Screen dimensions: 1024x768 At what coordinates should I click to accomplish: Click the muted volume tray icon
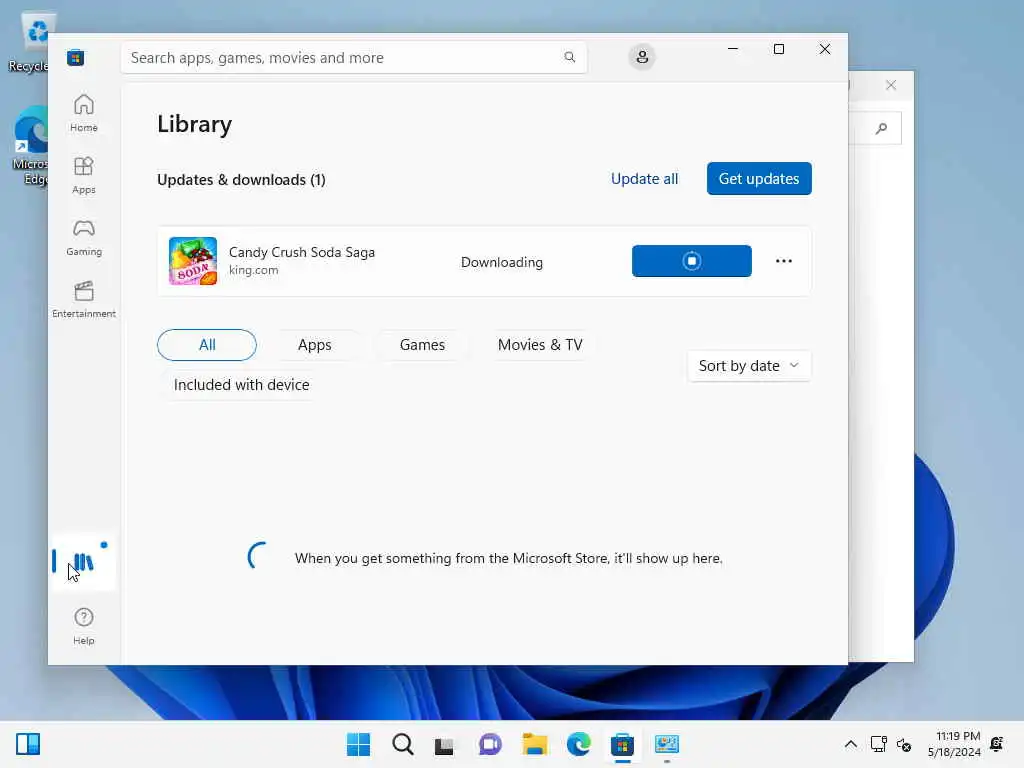(904, 744)
